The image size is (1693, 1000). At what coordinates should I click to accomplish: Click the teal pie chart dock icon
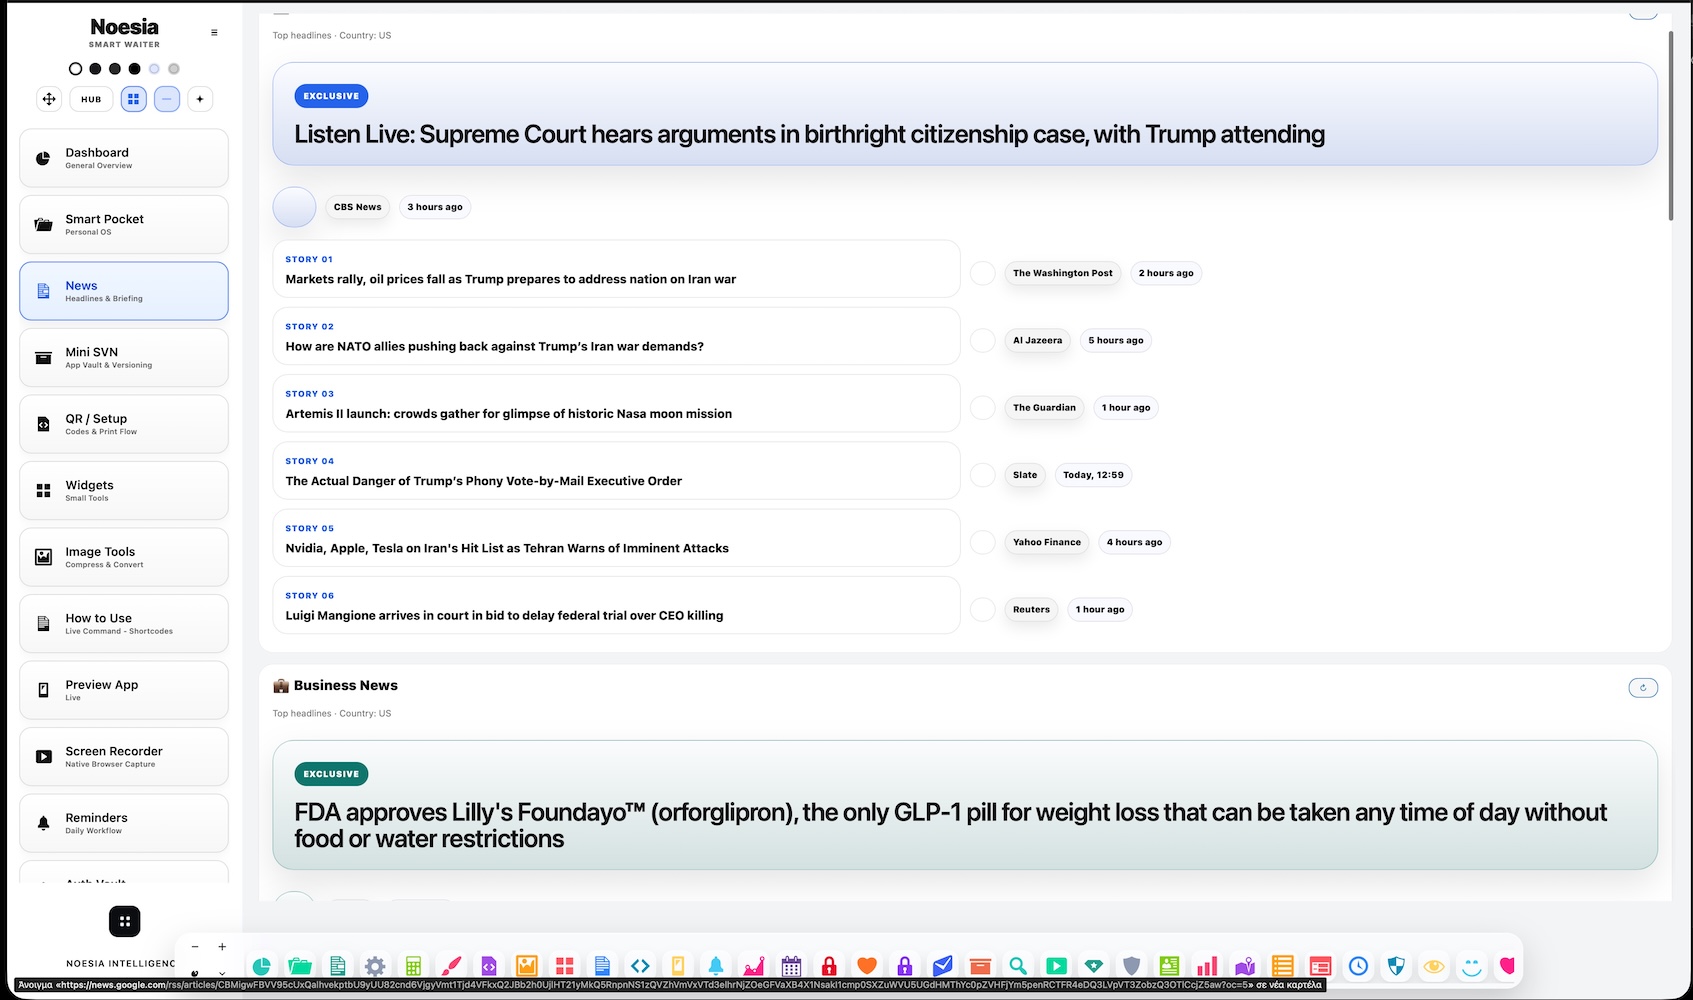261,966
